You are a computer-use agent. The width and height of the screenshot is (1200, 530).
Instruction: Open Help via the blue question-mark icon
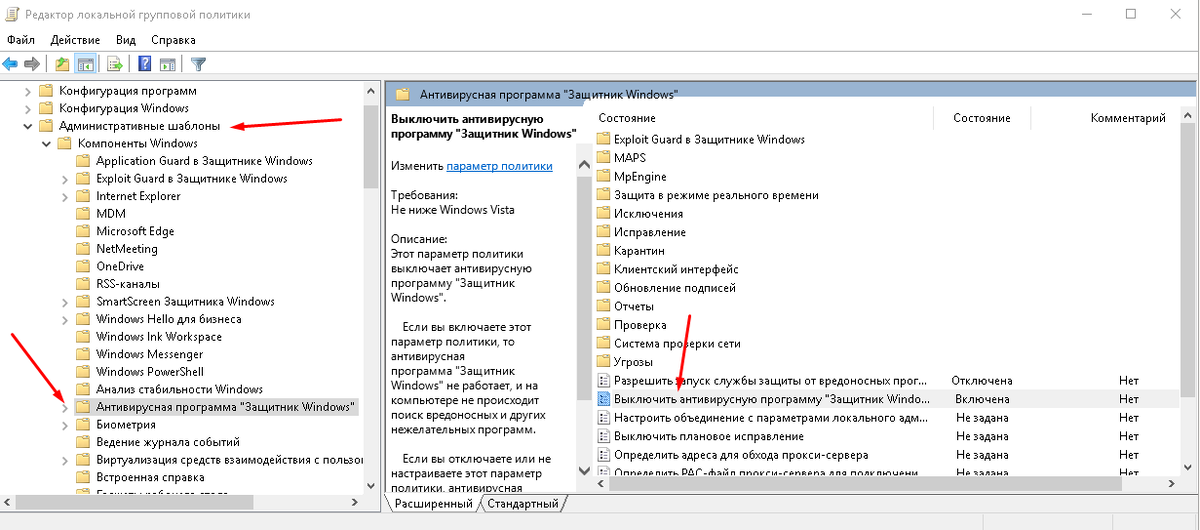pyautogui.click(x=145, y=64)
